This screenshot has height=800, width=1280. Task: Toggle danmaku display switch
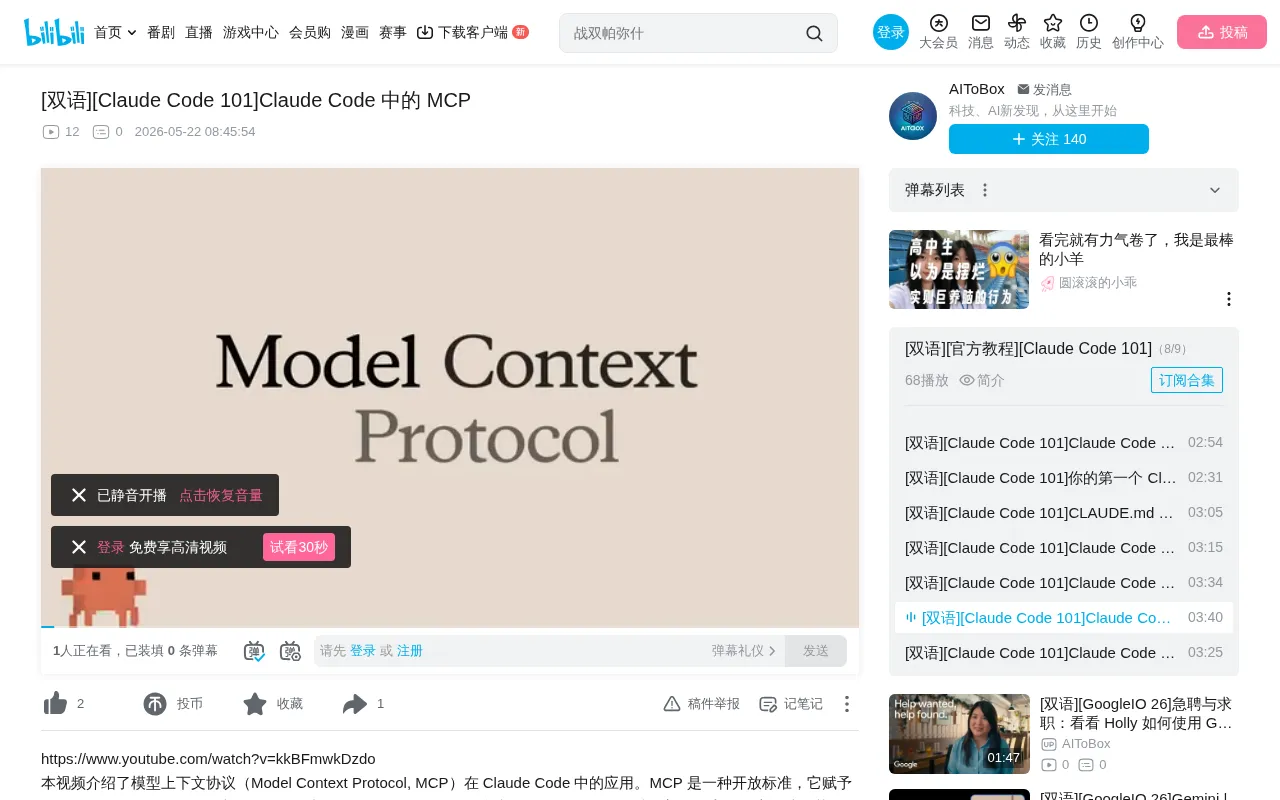[254, 651]
